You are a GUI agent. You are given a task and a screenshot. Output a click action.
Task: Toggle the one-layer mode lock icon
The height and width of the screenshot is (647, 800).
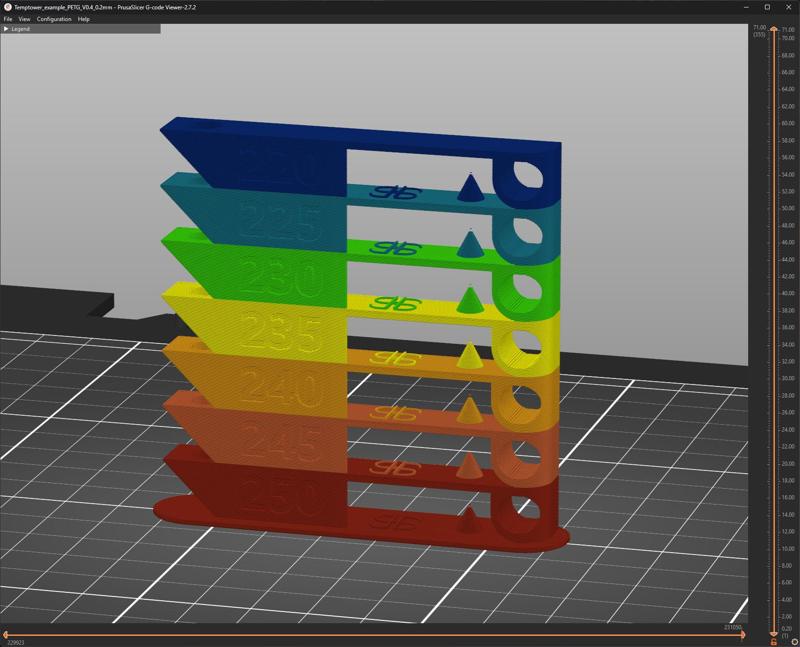(773, 642)
